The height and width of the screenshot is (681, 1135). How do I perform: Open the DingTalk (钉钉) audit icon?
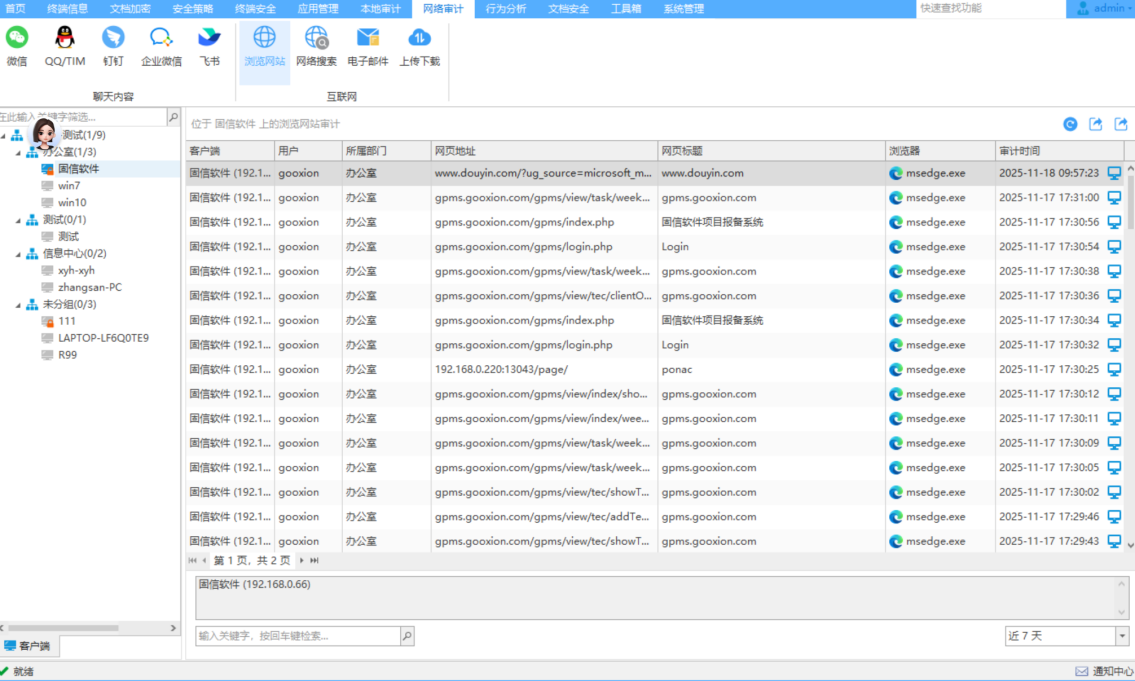[x=113, y=46]
